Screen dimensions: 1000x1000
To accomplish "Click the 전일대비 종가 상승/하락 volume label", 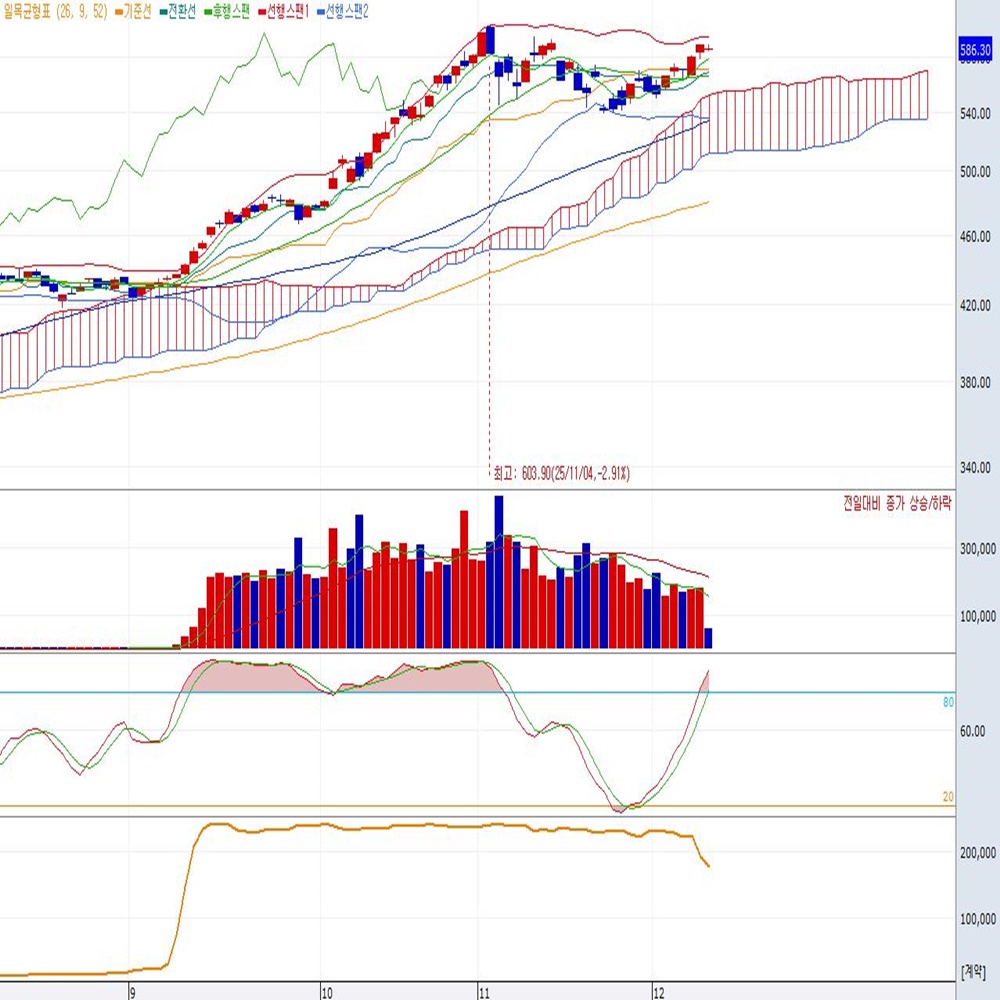I will coord(897,503).
